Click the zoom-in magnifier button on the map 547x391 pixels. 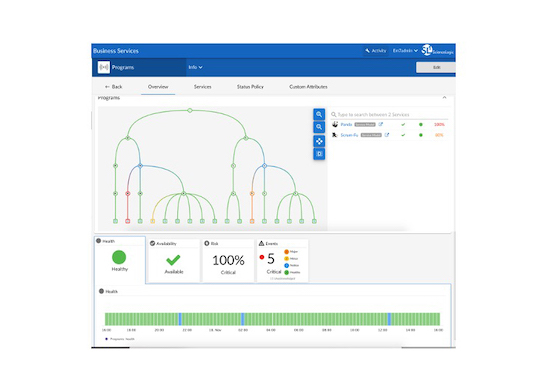coord(319,114)
